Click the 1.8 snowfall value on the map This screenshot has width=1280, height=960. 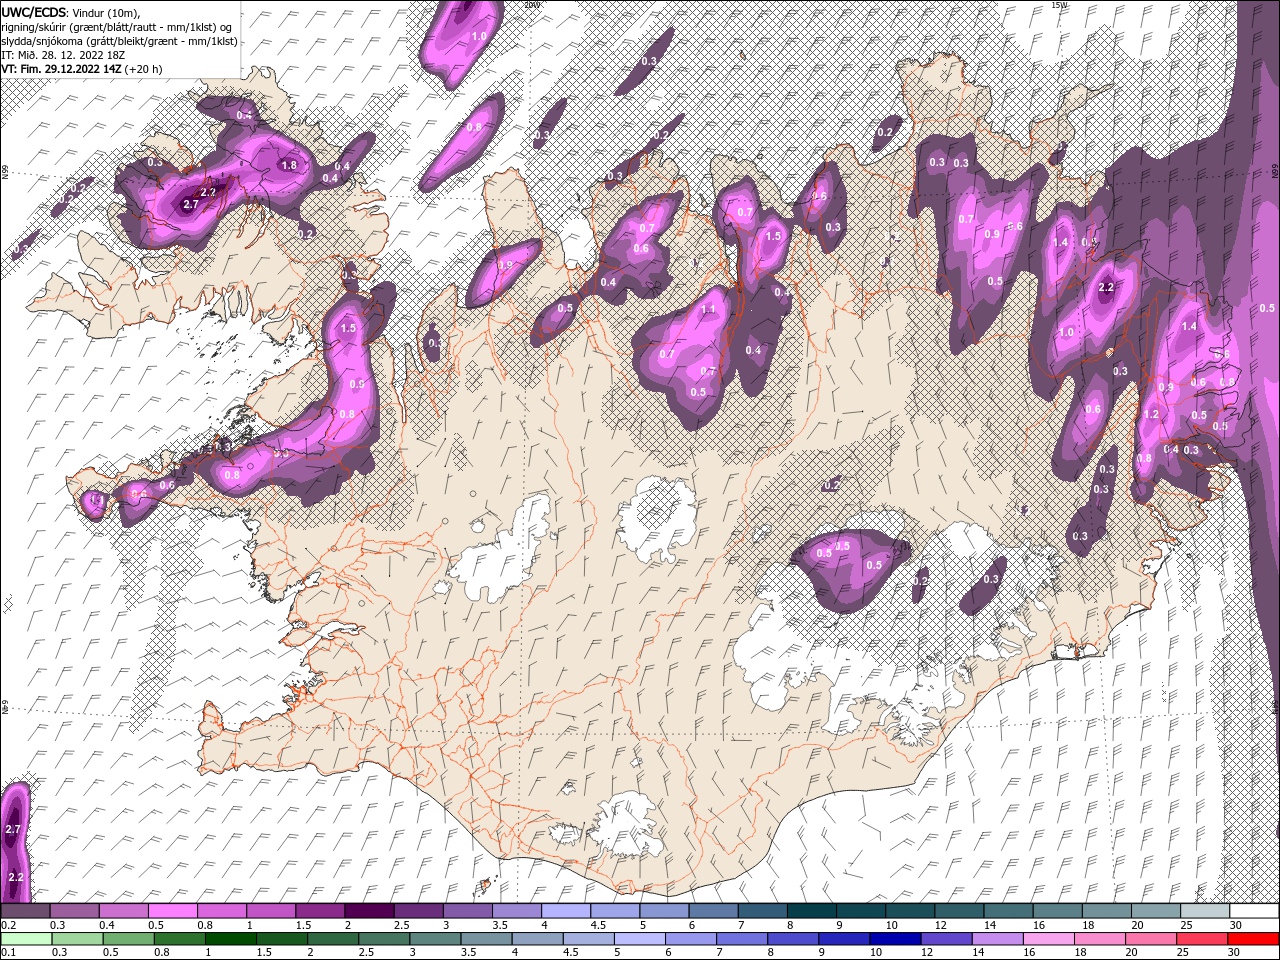(x=290, y=166)
